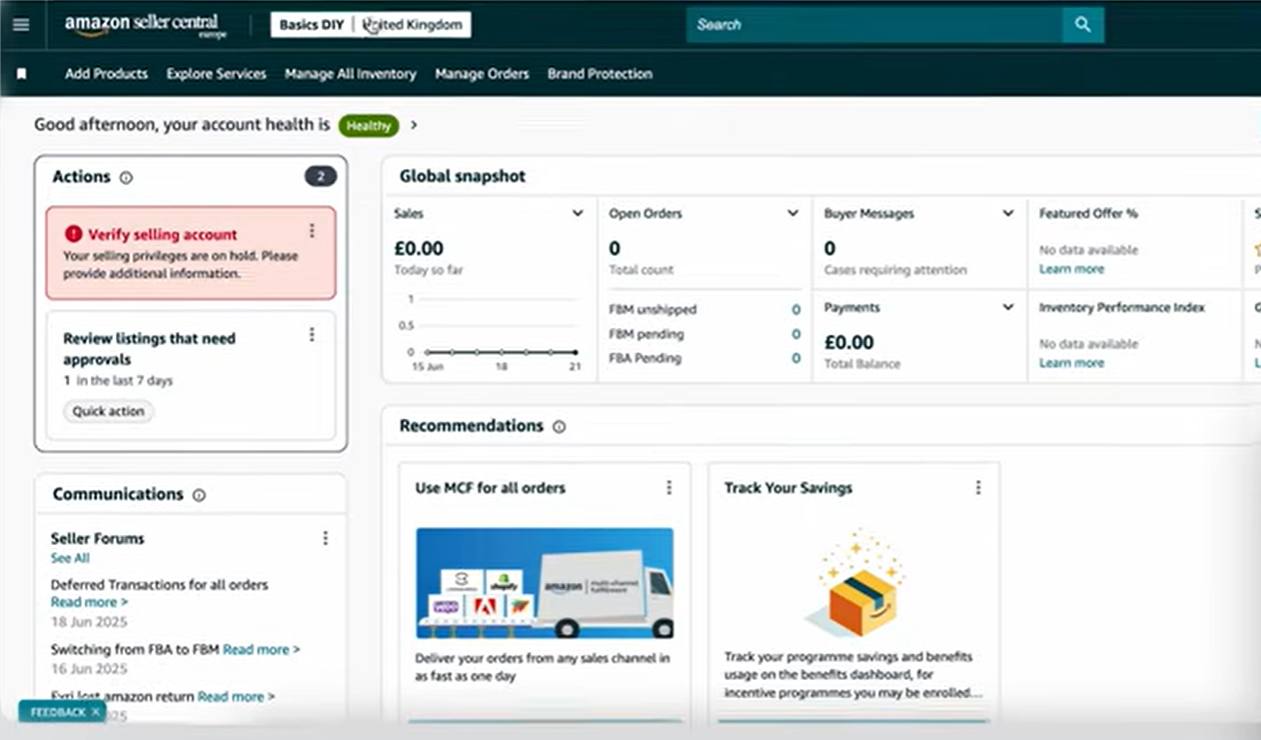Expand the Open Orders dropdown
Viewport: 1261px width, 740px height.
(x=793, y=214)
